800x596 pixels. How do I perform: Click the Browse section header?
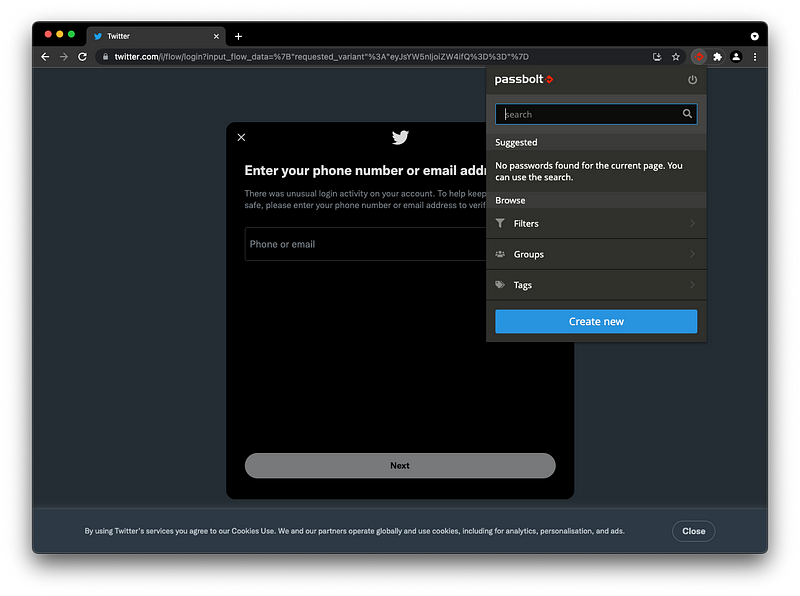point(596,201)
